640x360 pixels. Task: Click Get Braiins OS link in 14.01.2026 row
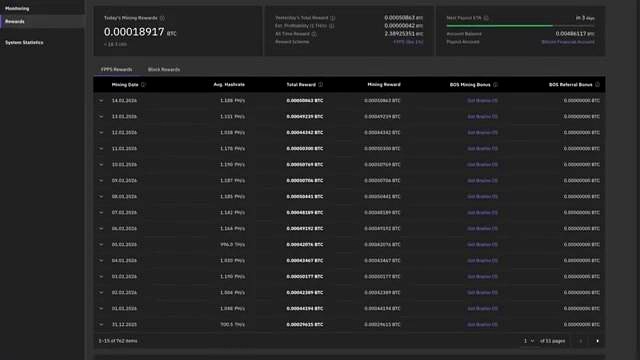pyautogui.click(x=482, y=100)
